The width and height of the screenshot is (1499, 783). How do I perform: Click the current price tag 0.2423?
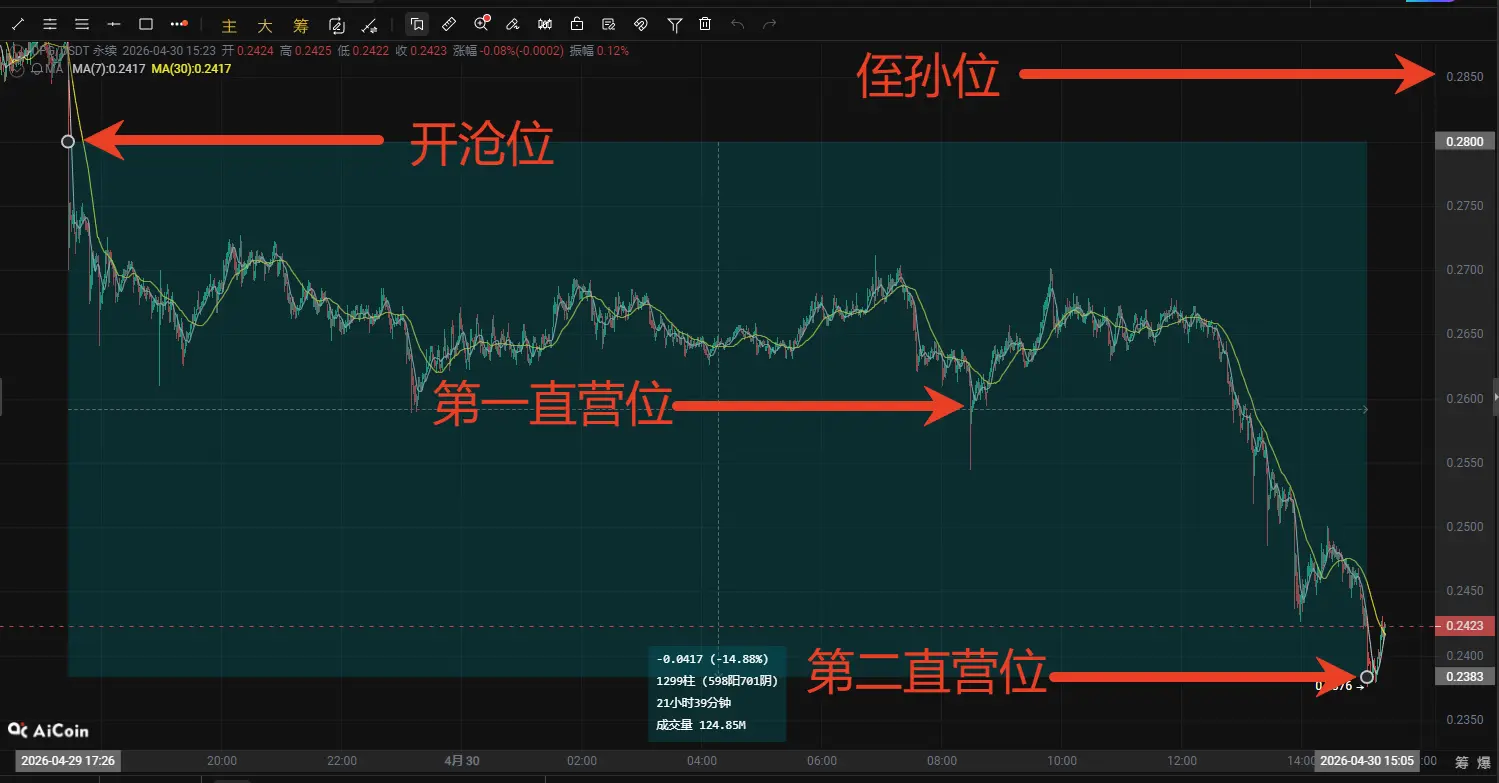point(1465,627)
